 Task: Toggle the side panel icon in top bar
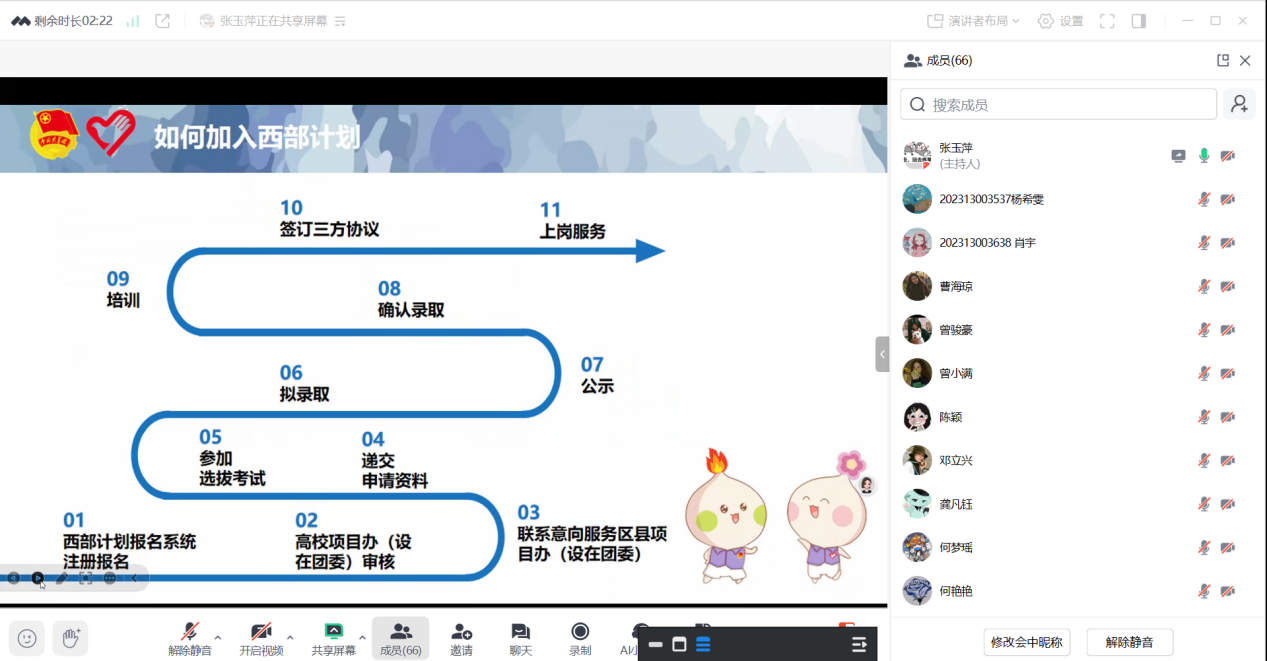click(x=1139, y=20)
